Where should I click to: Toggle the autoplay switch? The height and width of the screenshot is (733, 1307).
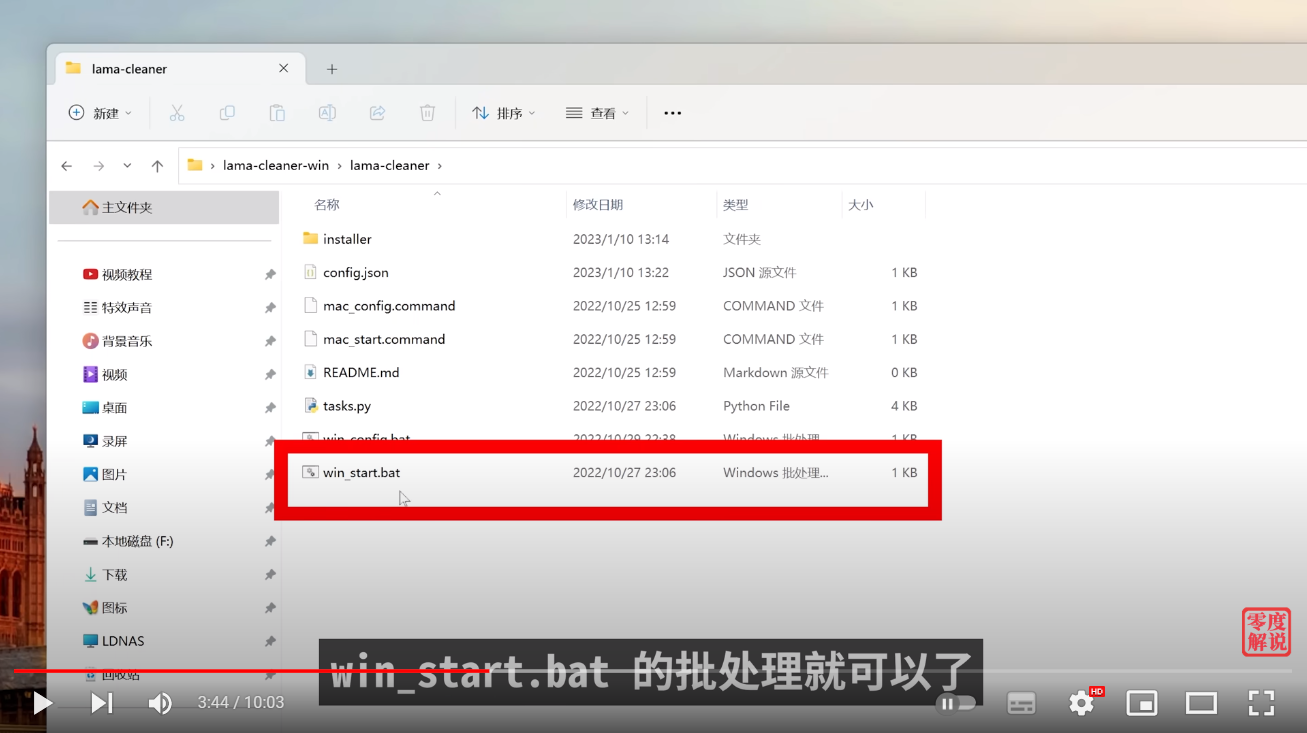click(x=956, y=703)
